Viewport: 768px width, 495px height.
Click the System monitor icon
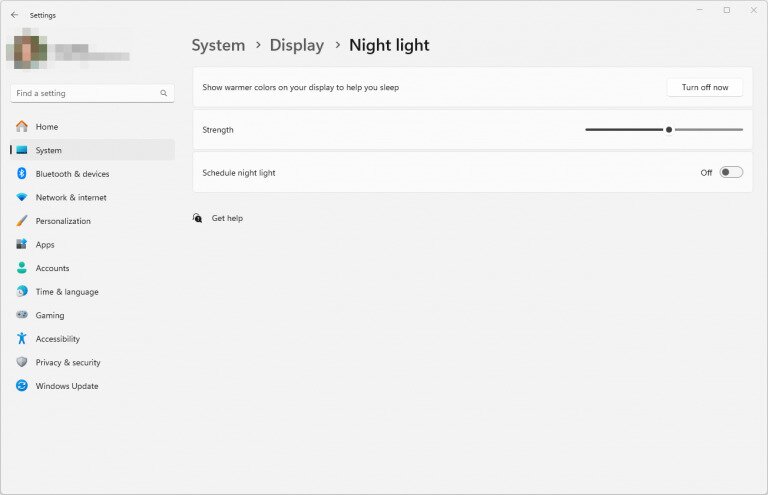pyautogui.click(x=22, y=150)
